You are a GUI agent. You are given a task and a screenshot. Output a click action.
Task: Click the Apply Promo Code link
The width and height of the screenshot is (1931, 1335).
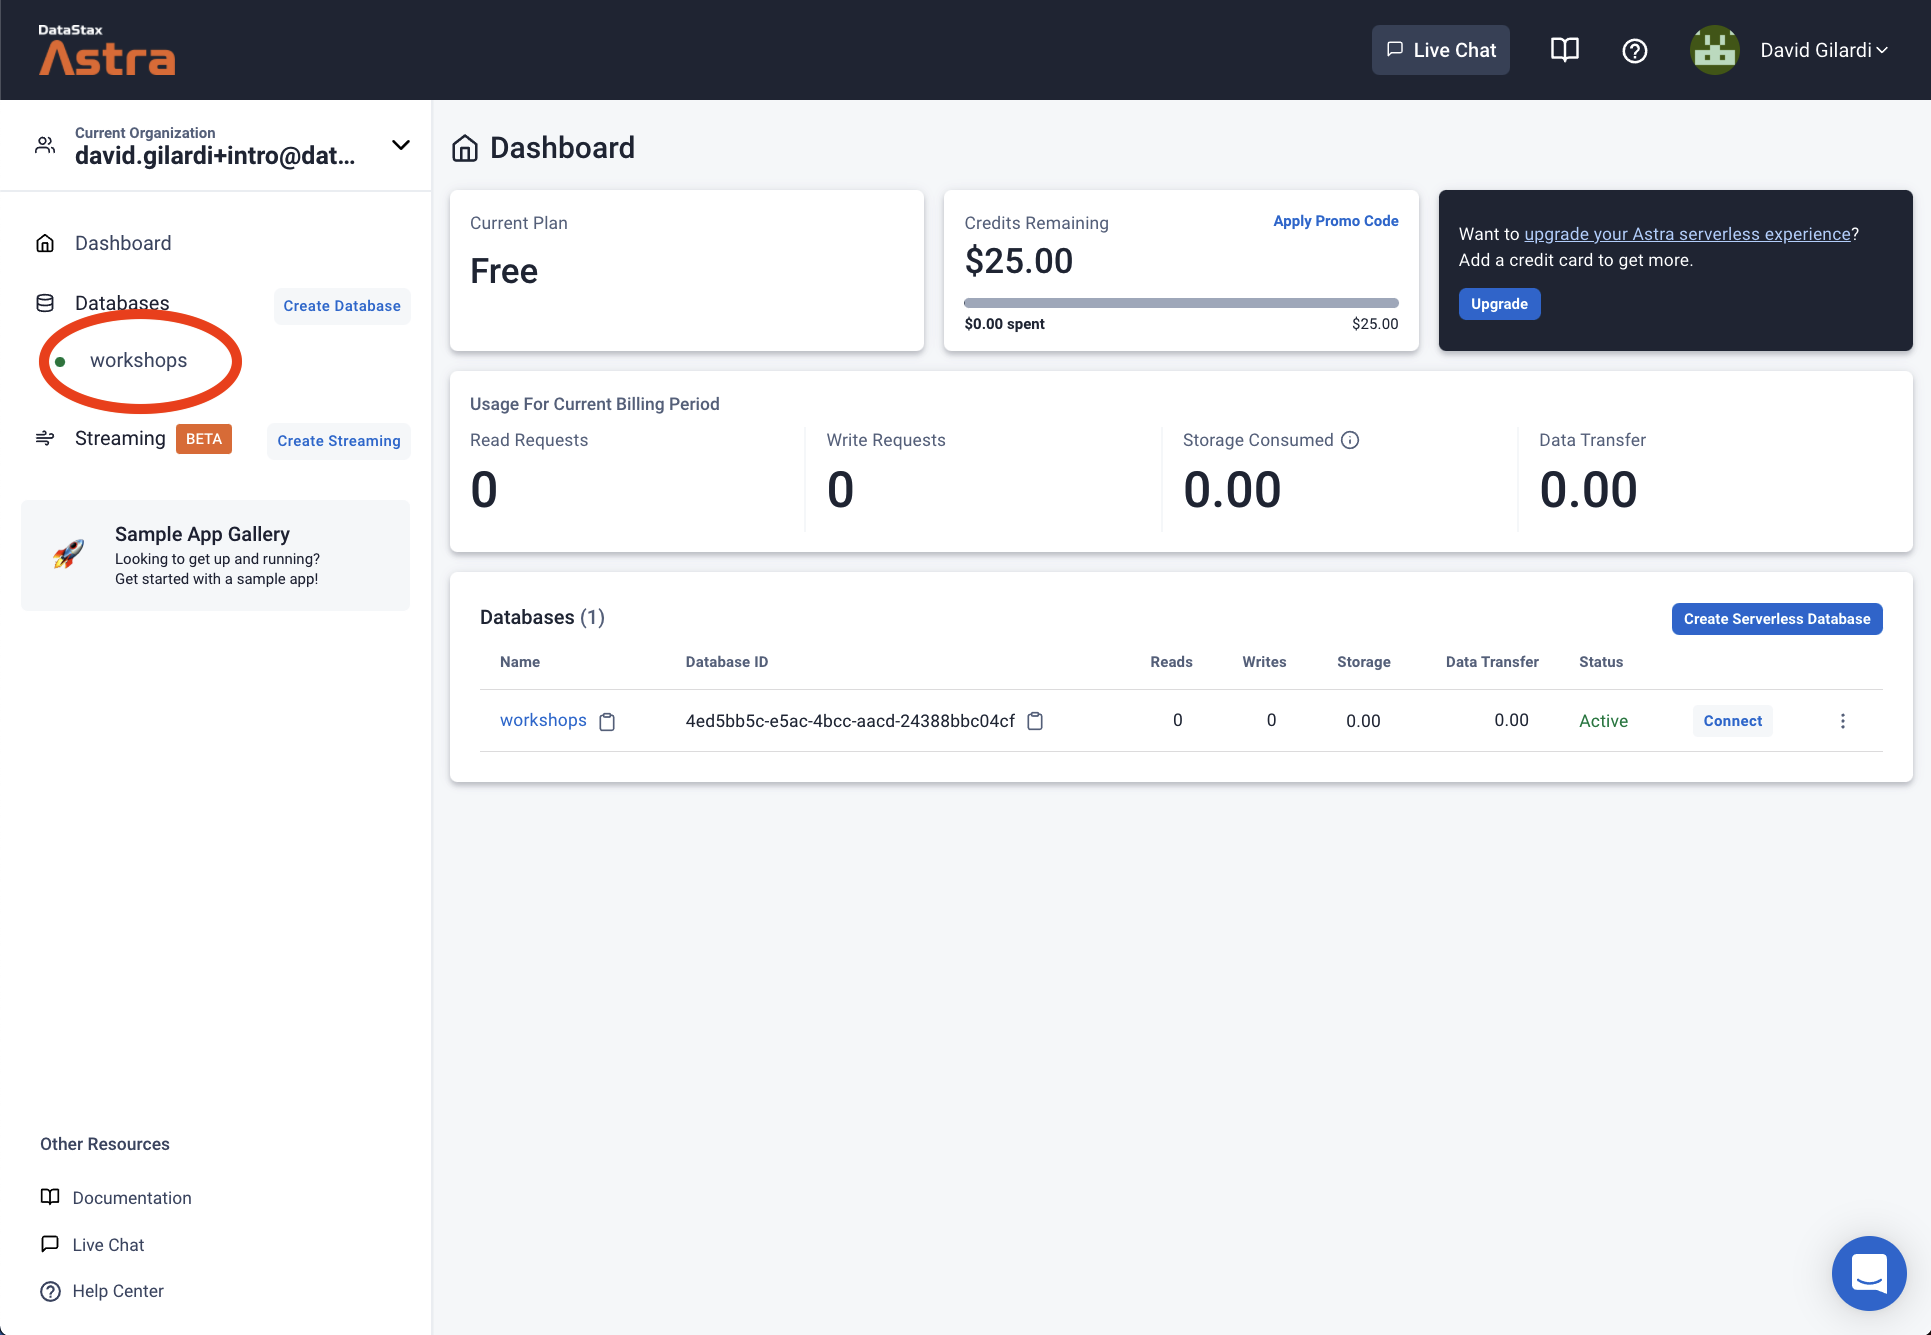[x=1335, y=221]
